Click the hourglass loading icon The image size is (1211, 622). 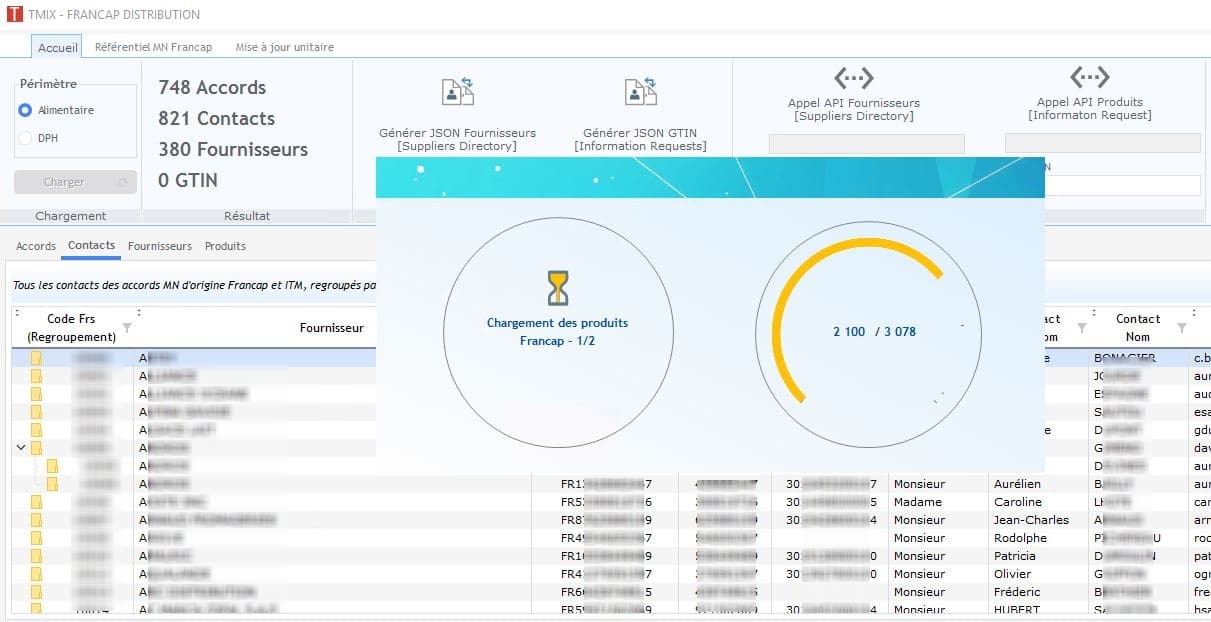click(x=557, y=288)
